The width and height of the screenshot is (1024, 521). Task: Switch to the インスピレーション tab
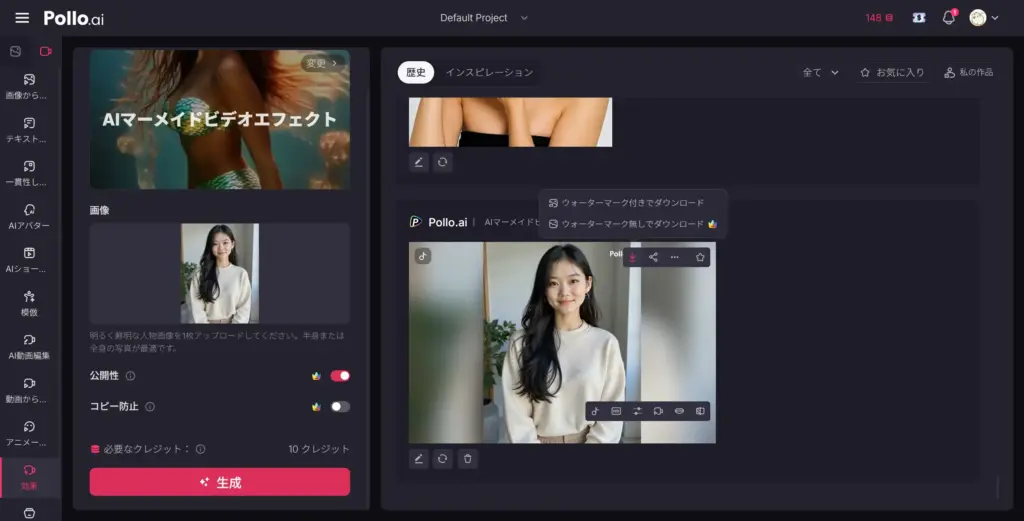(x=489, y=73)
